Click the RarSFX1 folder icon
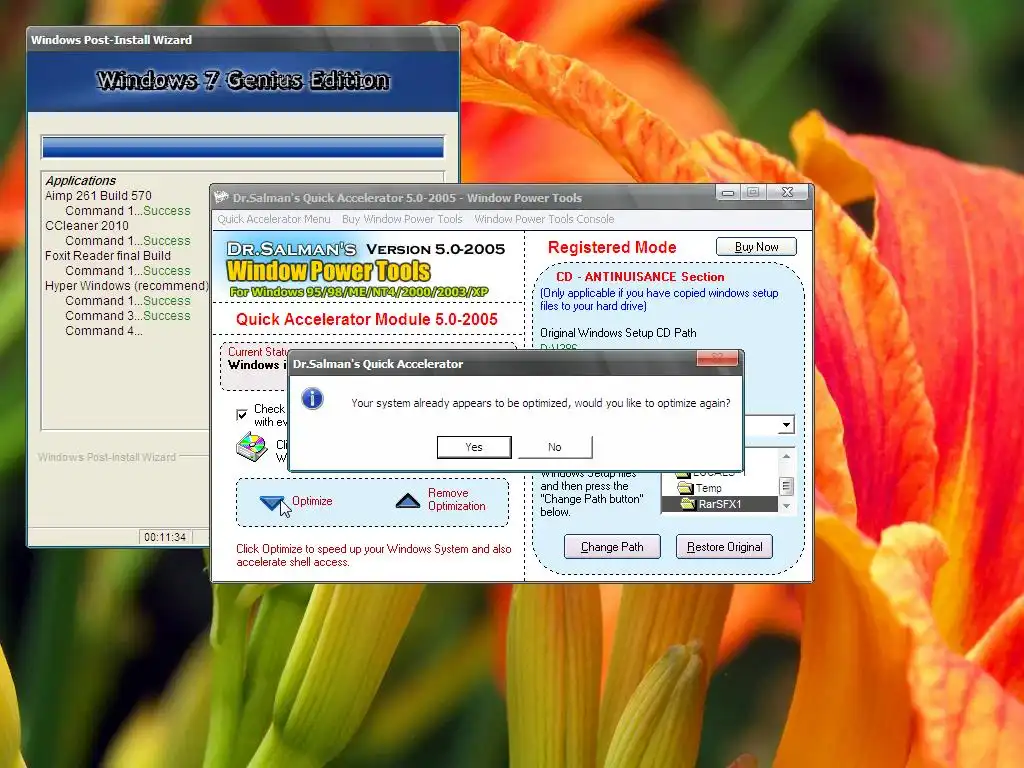The width and height of the screenshot is (1024, 768). pyautogui.click(x=688, y=504)
